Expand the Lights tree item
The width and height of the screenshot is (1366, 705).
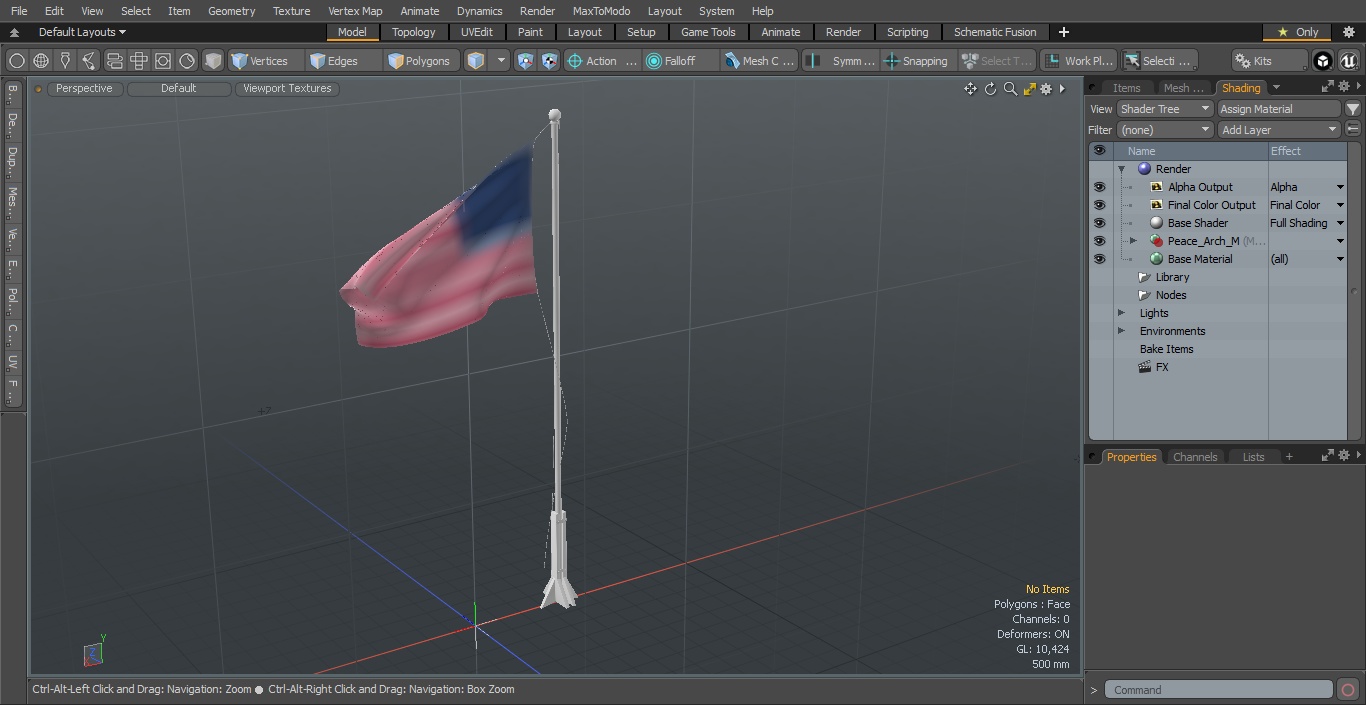coord(1121,313)
